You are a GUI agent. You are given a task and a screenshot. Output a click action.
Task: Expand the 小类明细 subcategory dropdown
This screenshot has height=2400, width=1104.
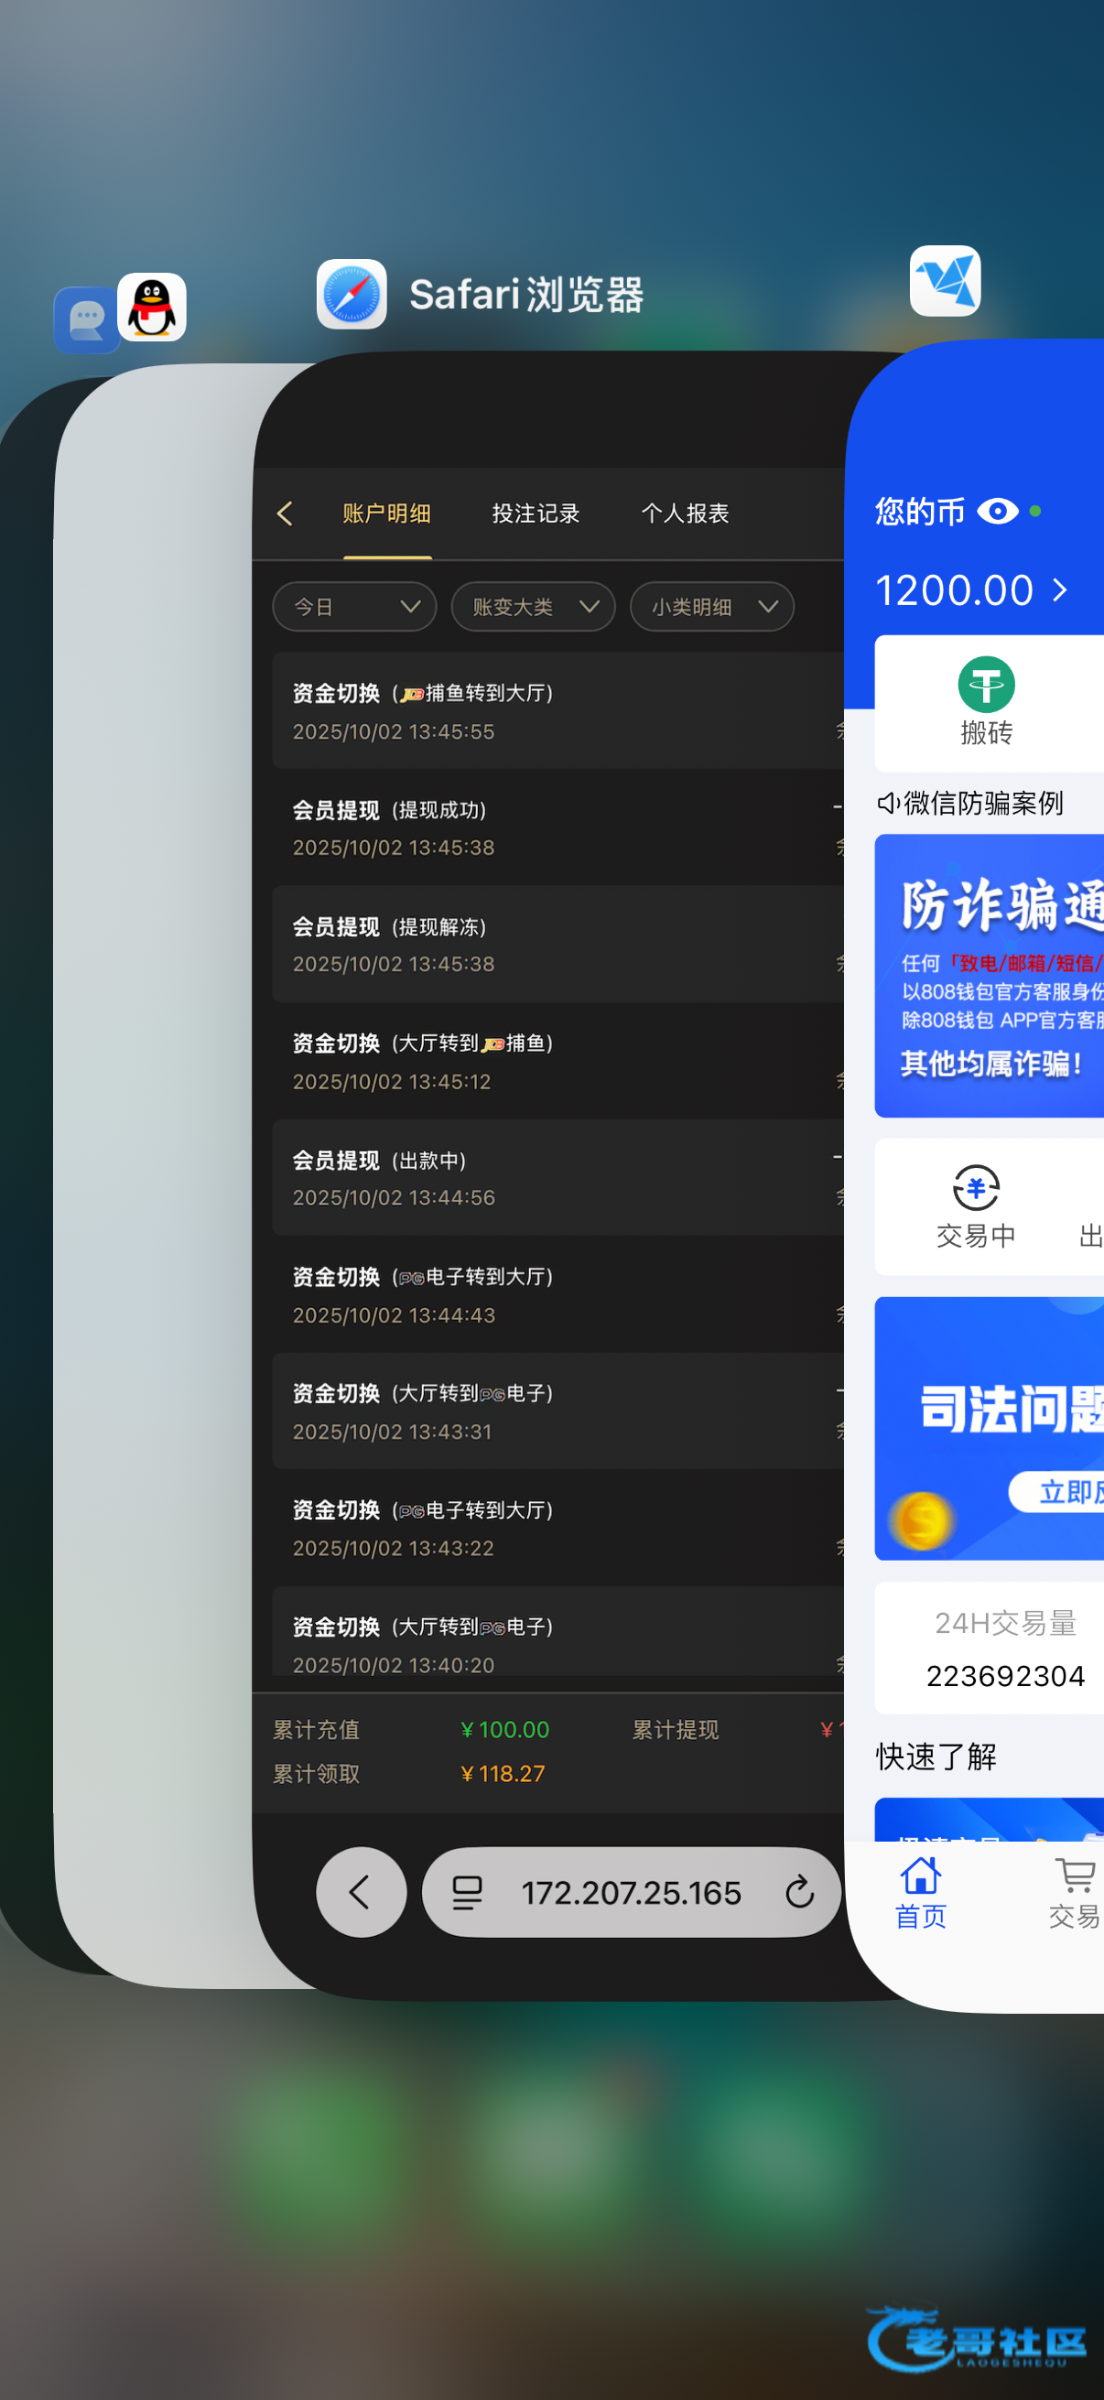point(712,607)
